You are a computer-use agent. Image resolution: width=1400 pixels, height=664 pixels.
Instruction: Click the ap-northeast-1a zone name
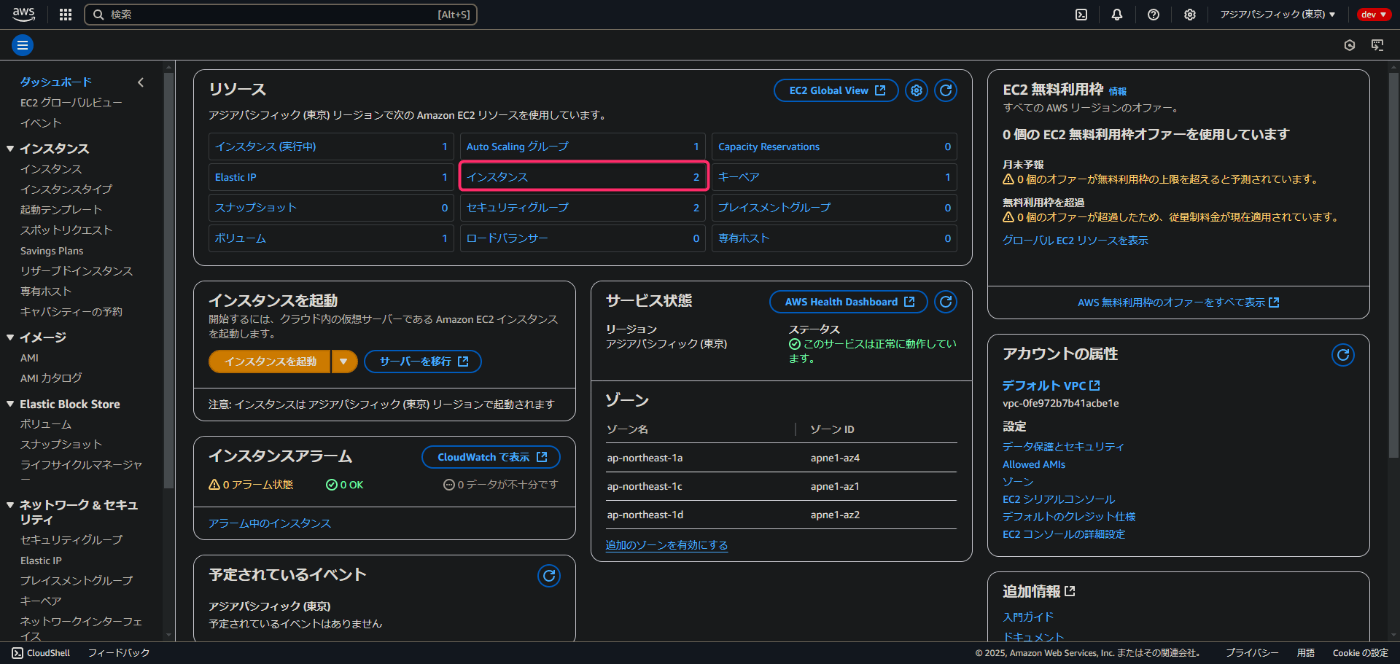645,458
